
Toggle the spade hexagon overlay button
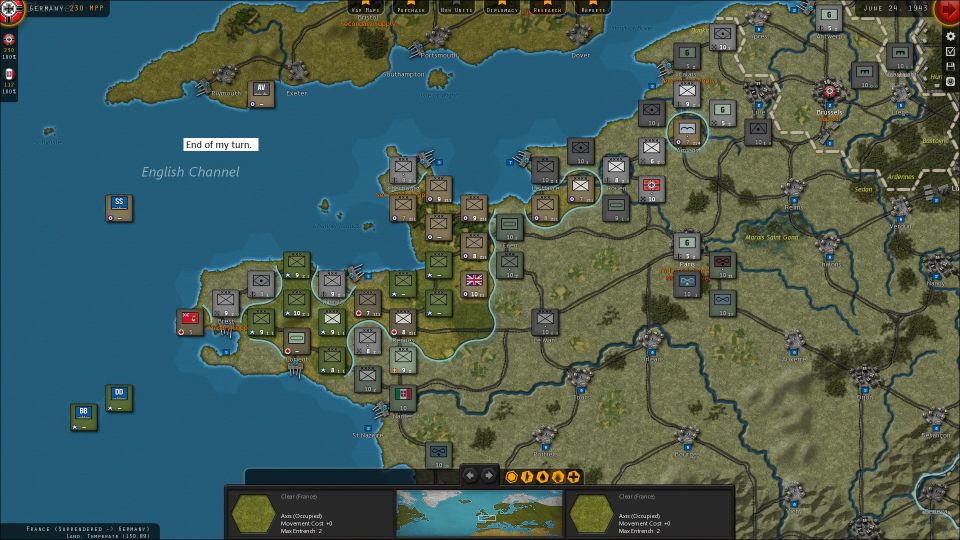558,476
